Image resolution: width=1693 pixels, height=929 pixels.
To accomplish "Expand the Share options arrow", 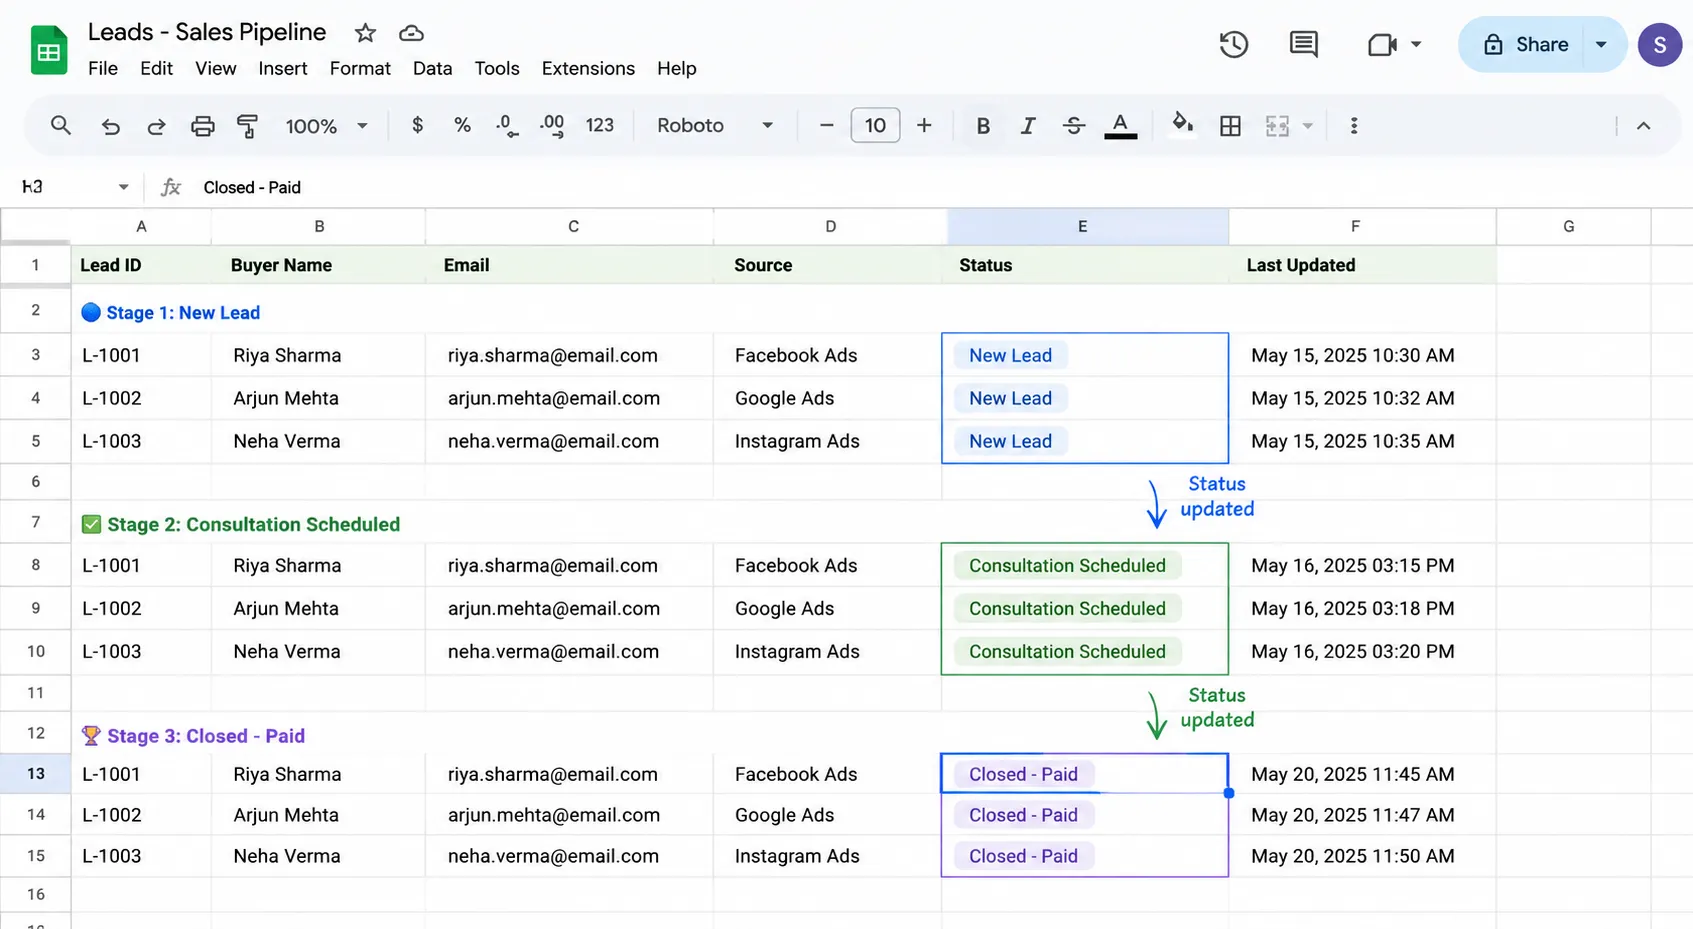I will tap(1601, 44).
